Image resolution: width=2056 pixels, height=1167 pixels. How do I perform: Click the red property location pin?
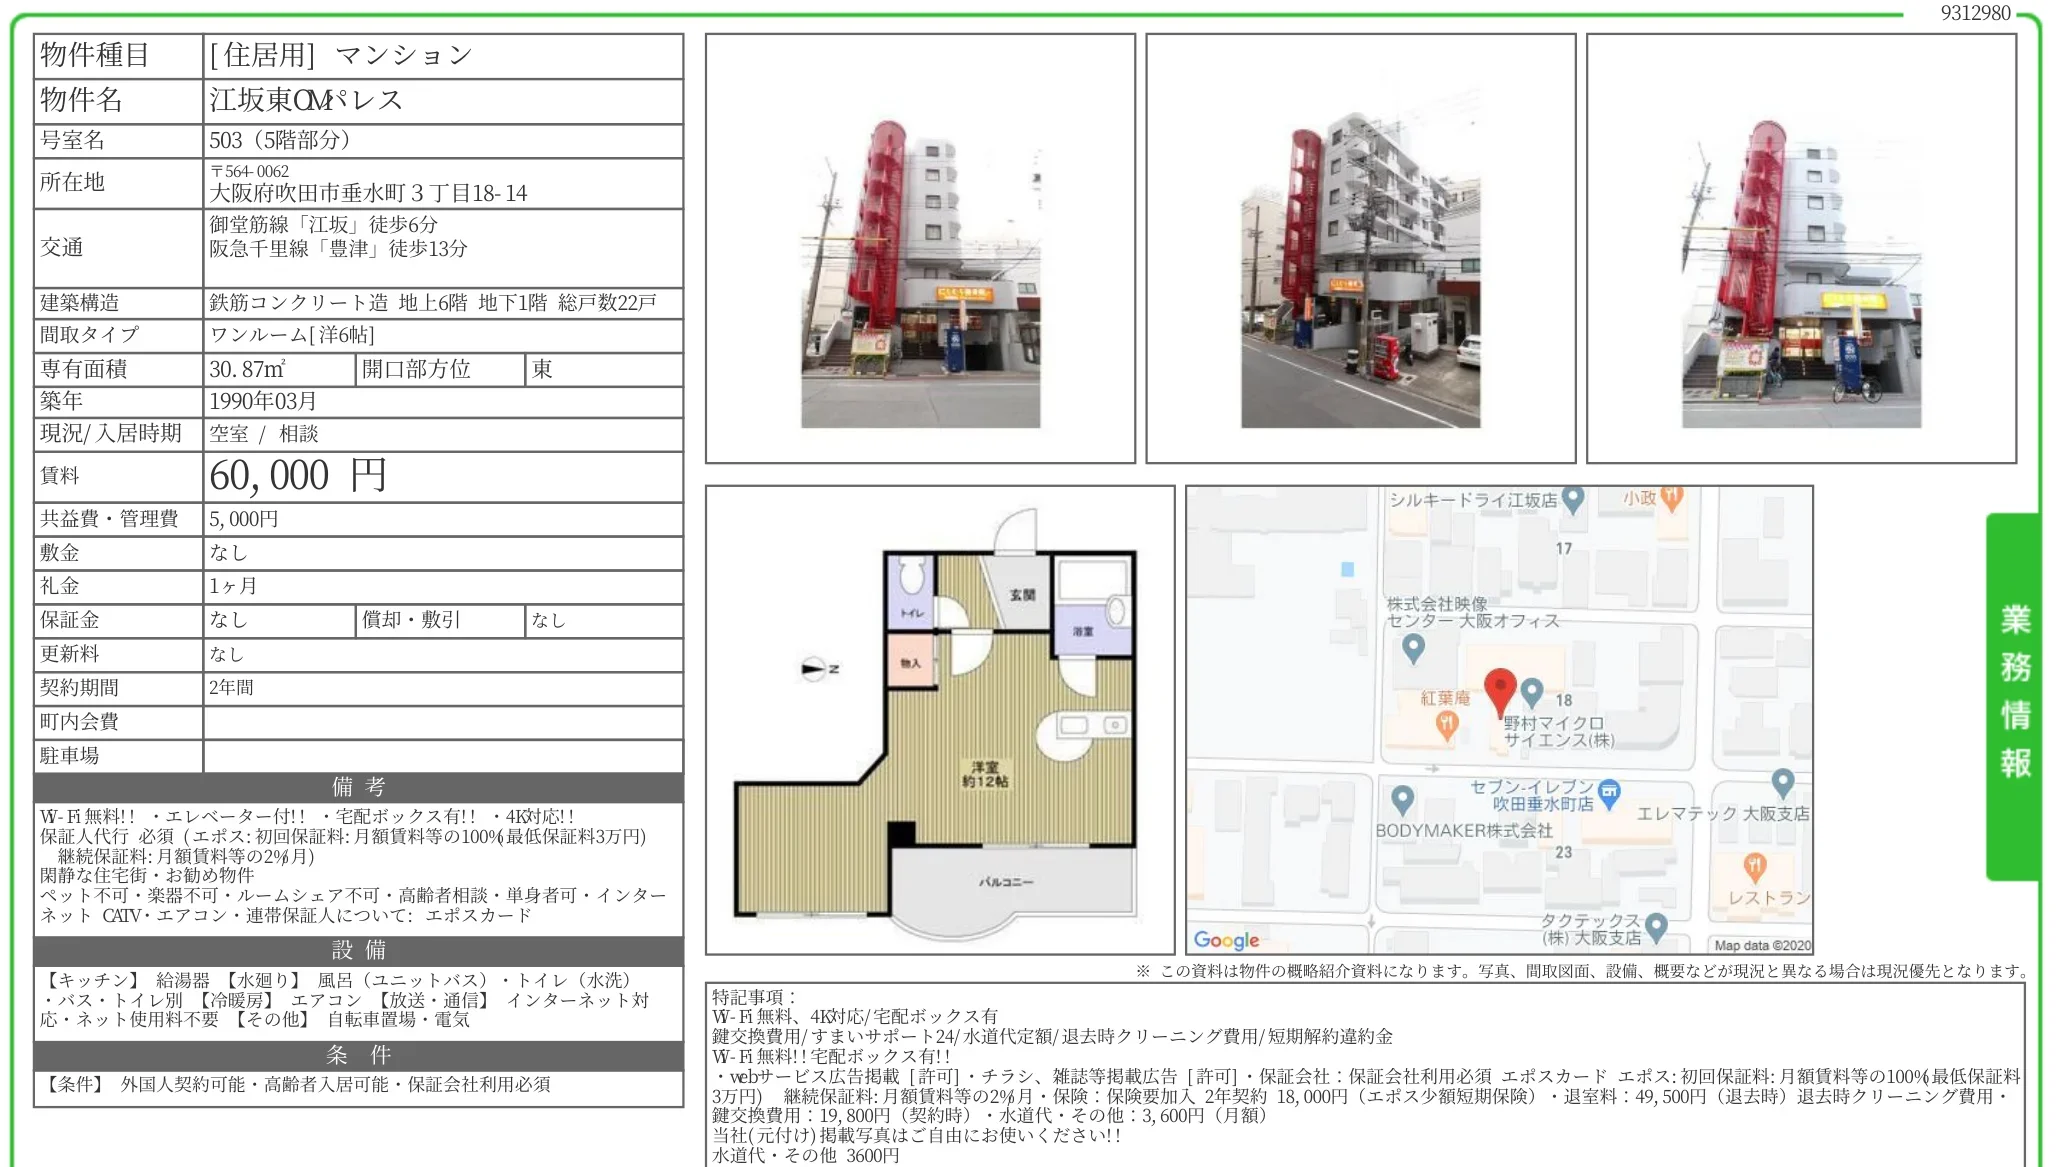1499,690
